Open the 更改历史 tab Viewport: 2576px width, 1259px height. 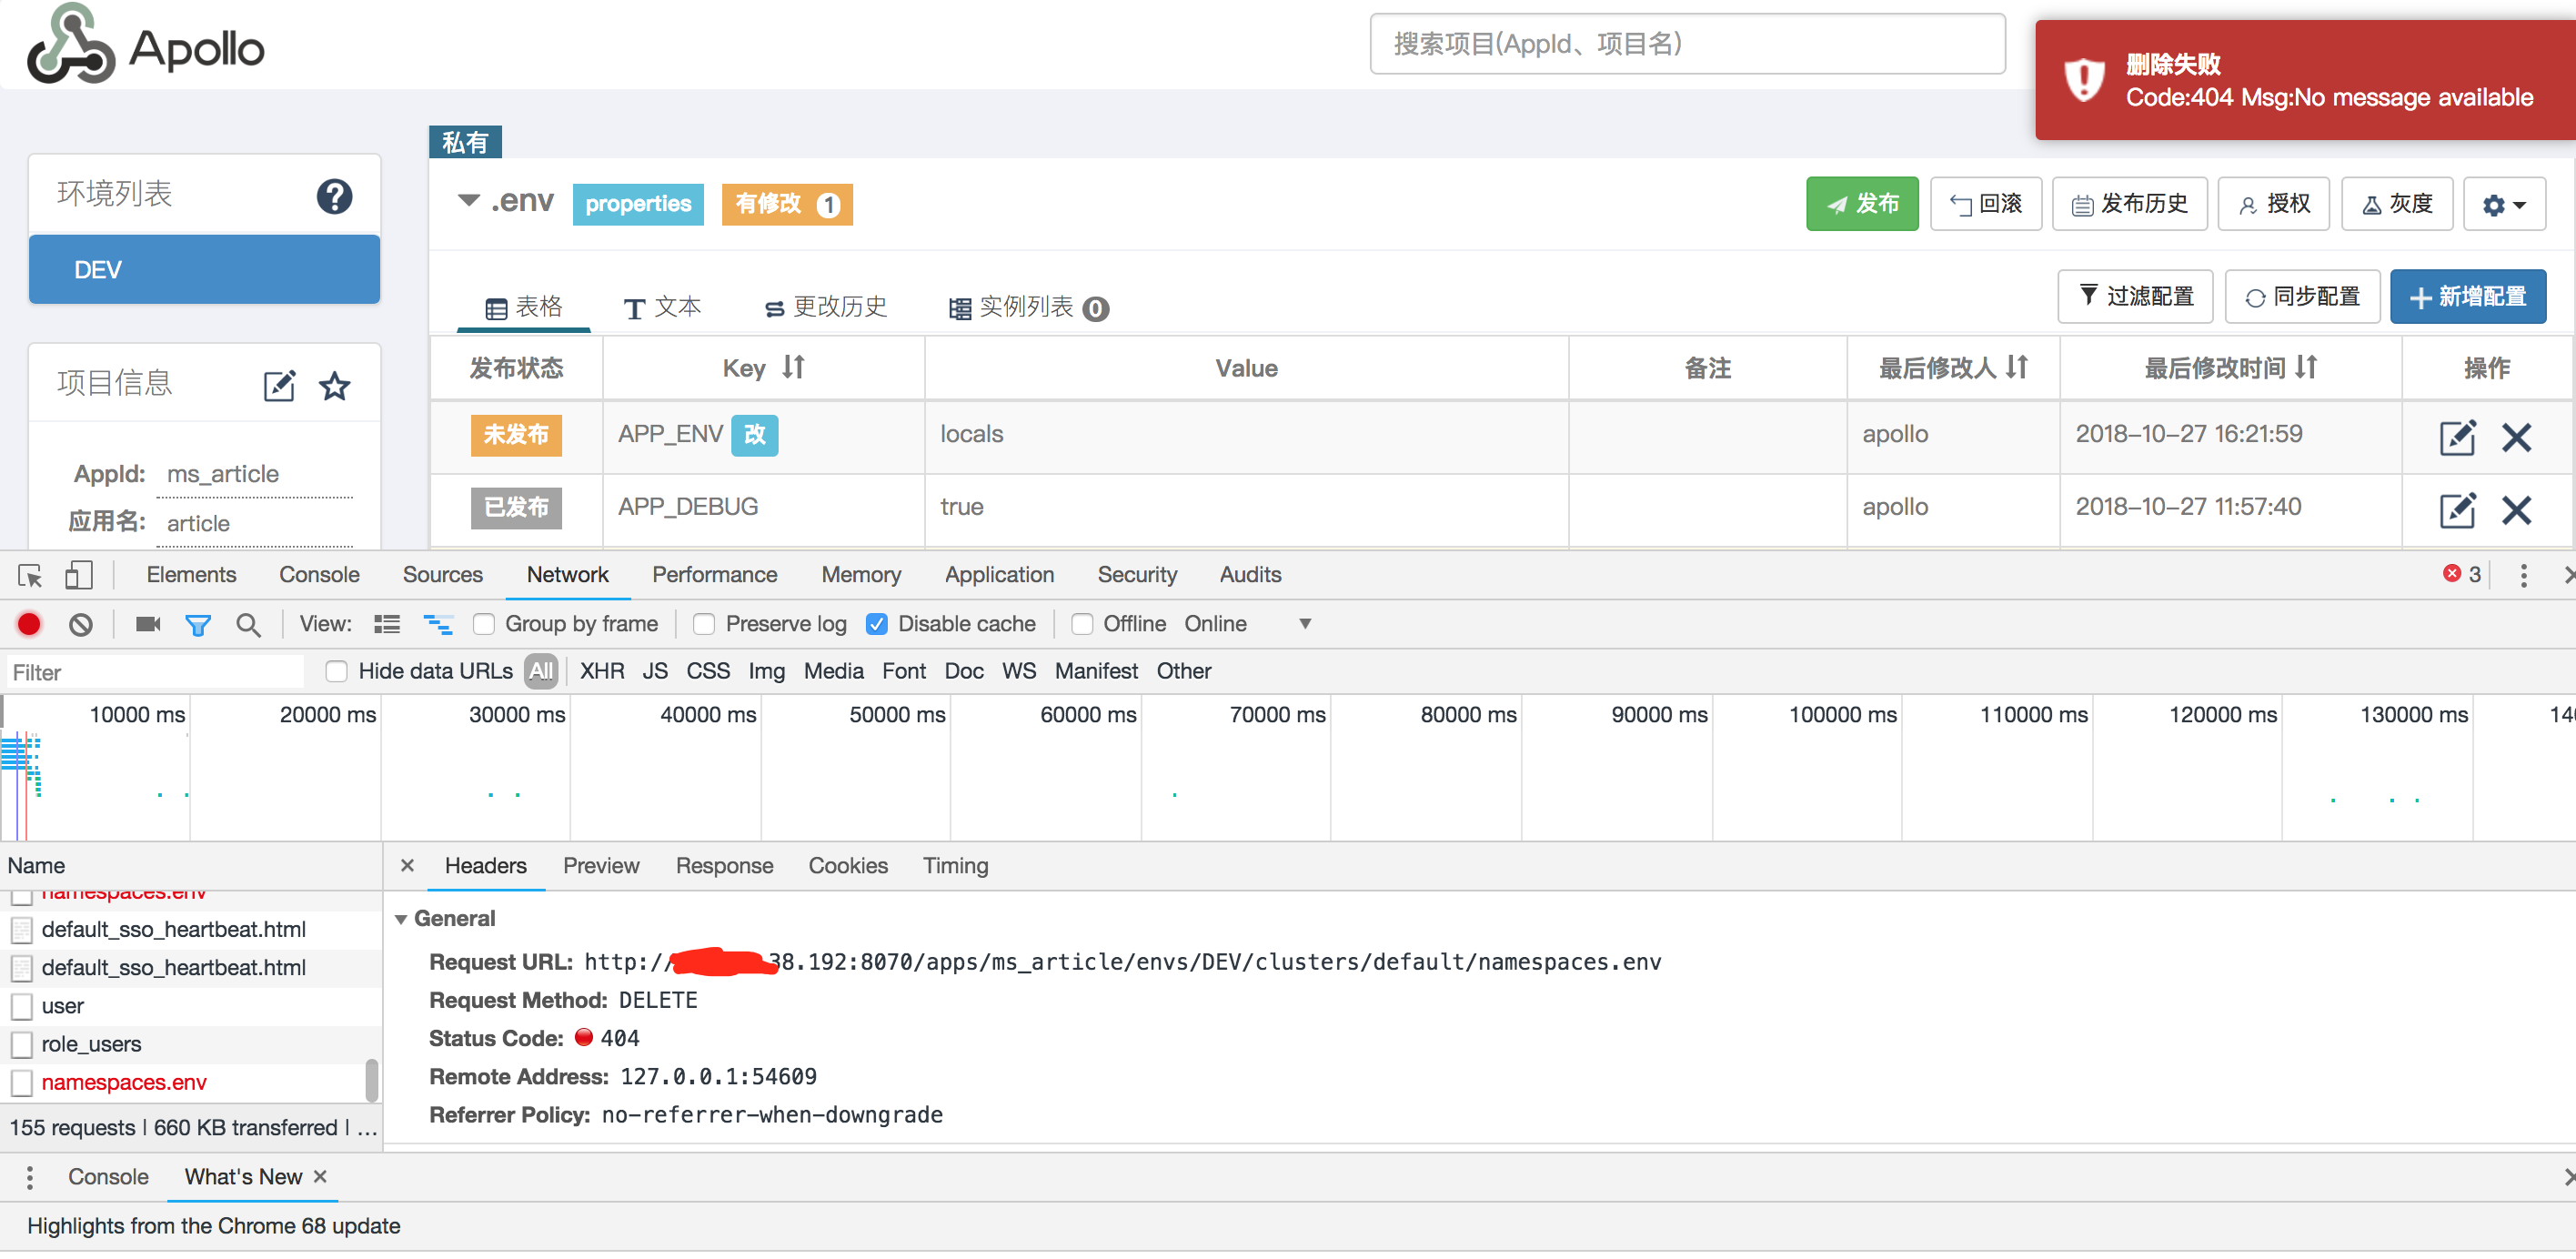pos(824,307)
